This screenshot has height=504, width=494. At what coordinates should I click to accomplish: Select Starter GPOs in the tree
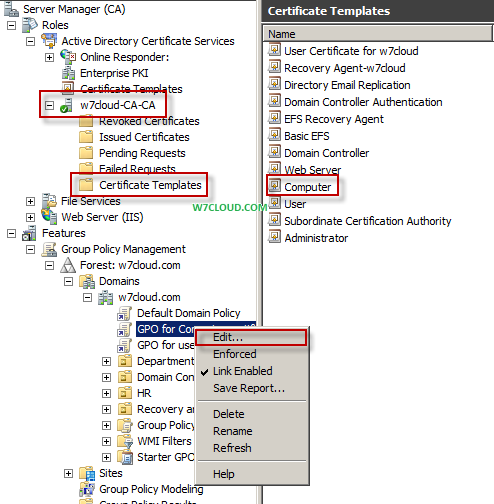pyautogui.click(x=166, y=457)
